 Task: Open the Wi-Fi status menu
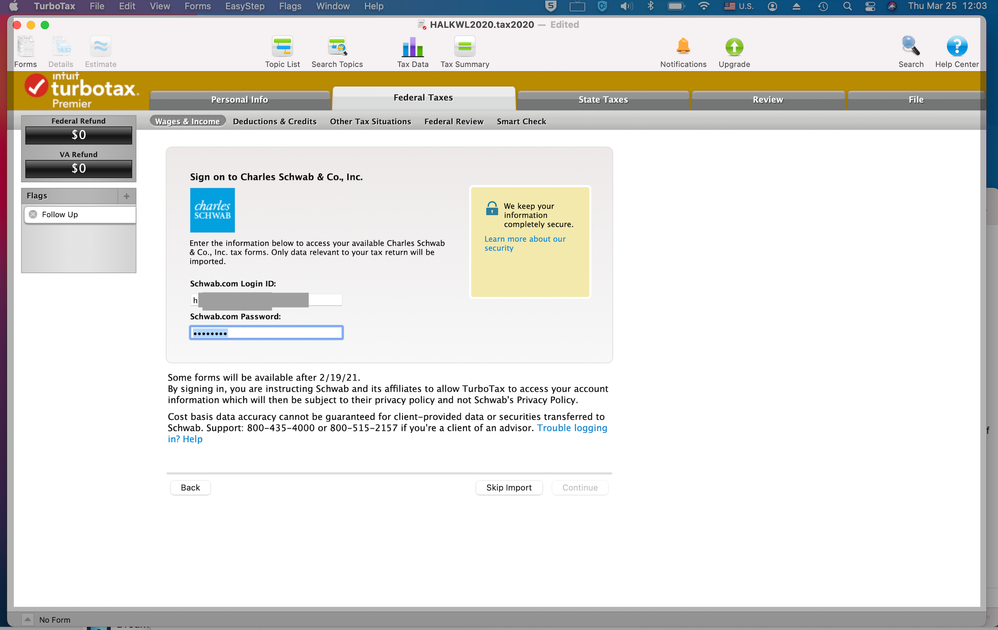pyautogui.click(x=703, y=6)
